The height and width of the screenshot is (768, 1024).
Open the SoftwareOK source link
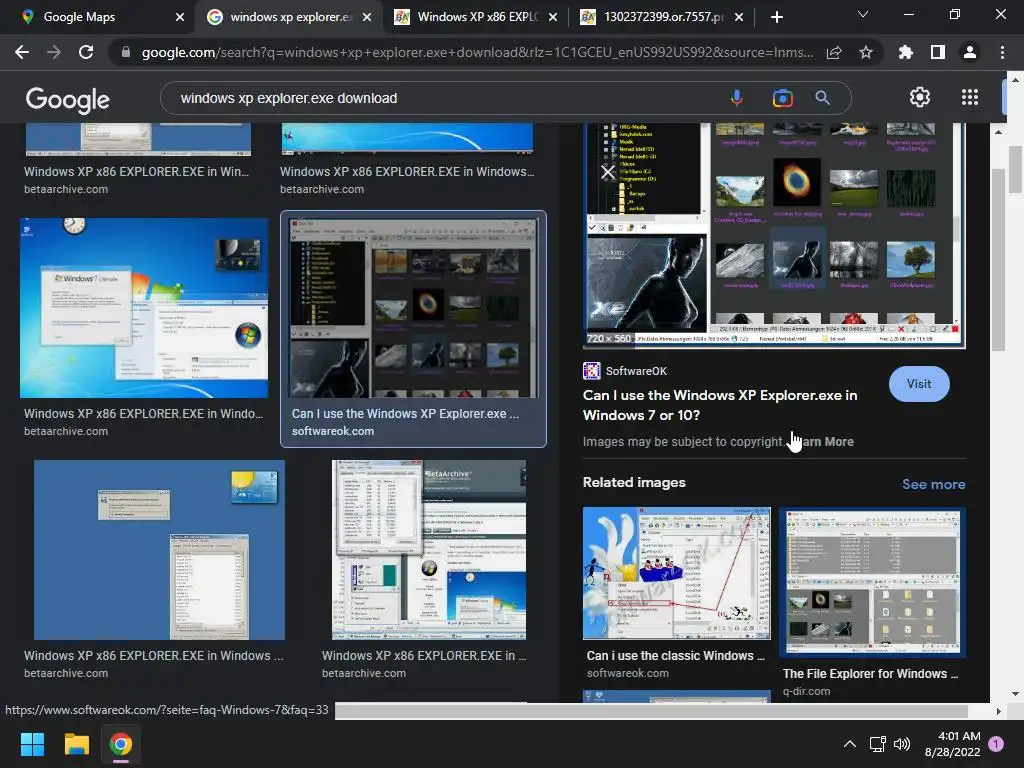(625, 371)
